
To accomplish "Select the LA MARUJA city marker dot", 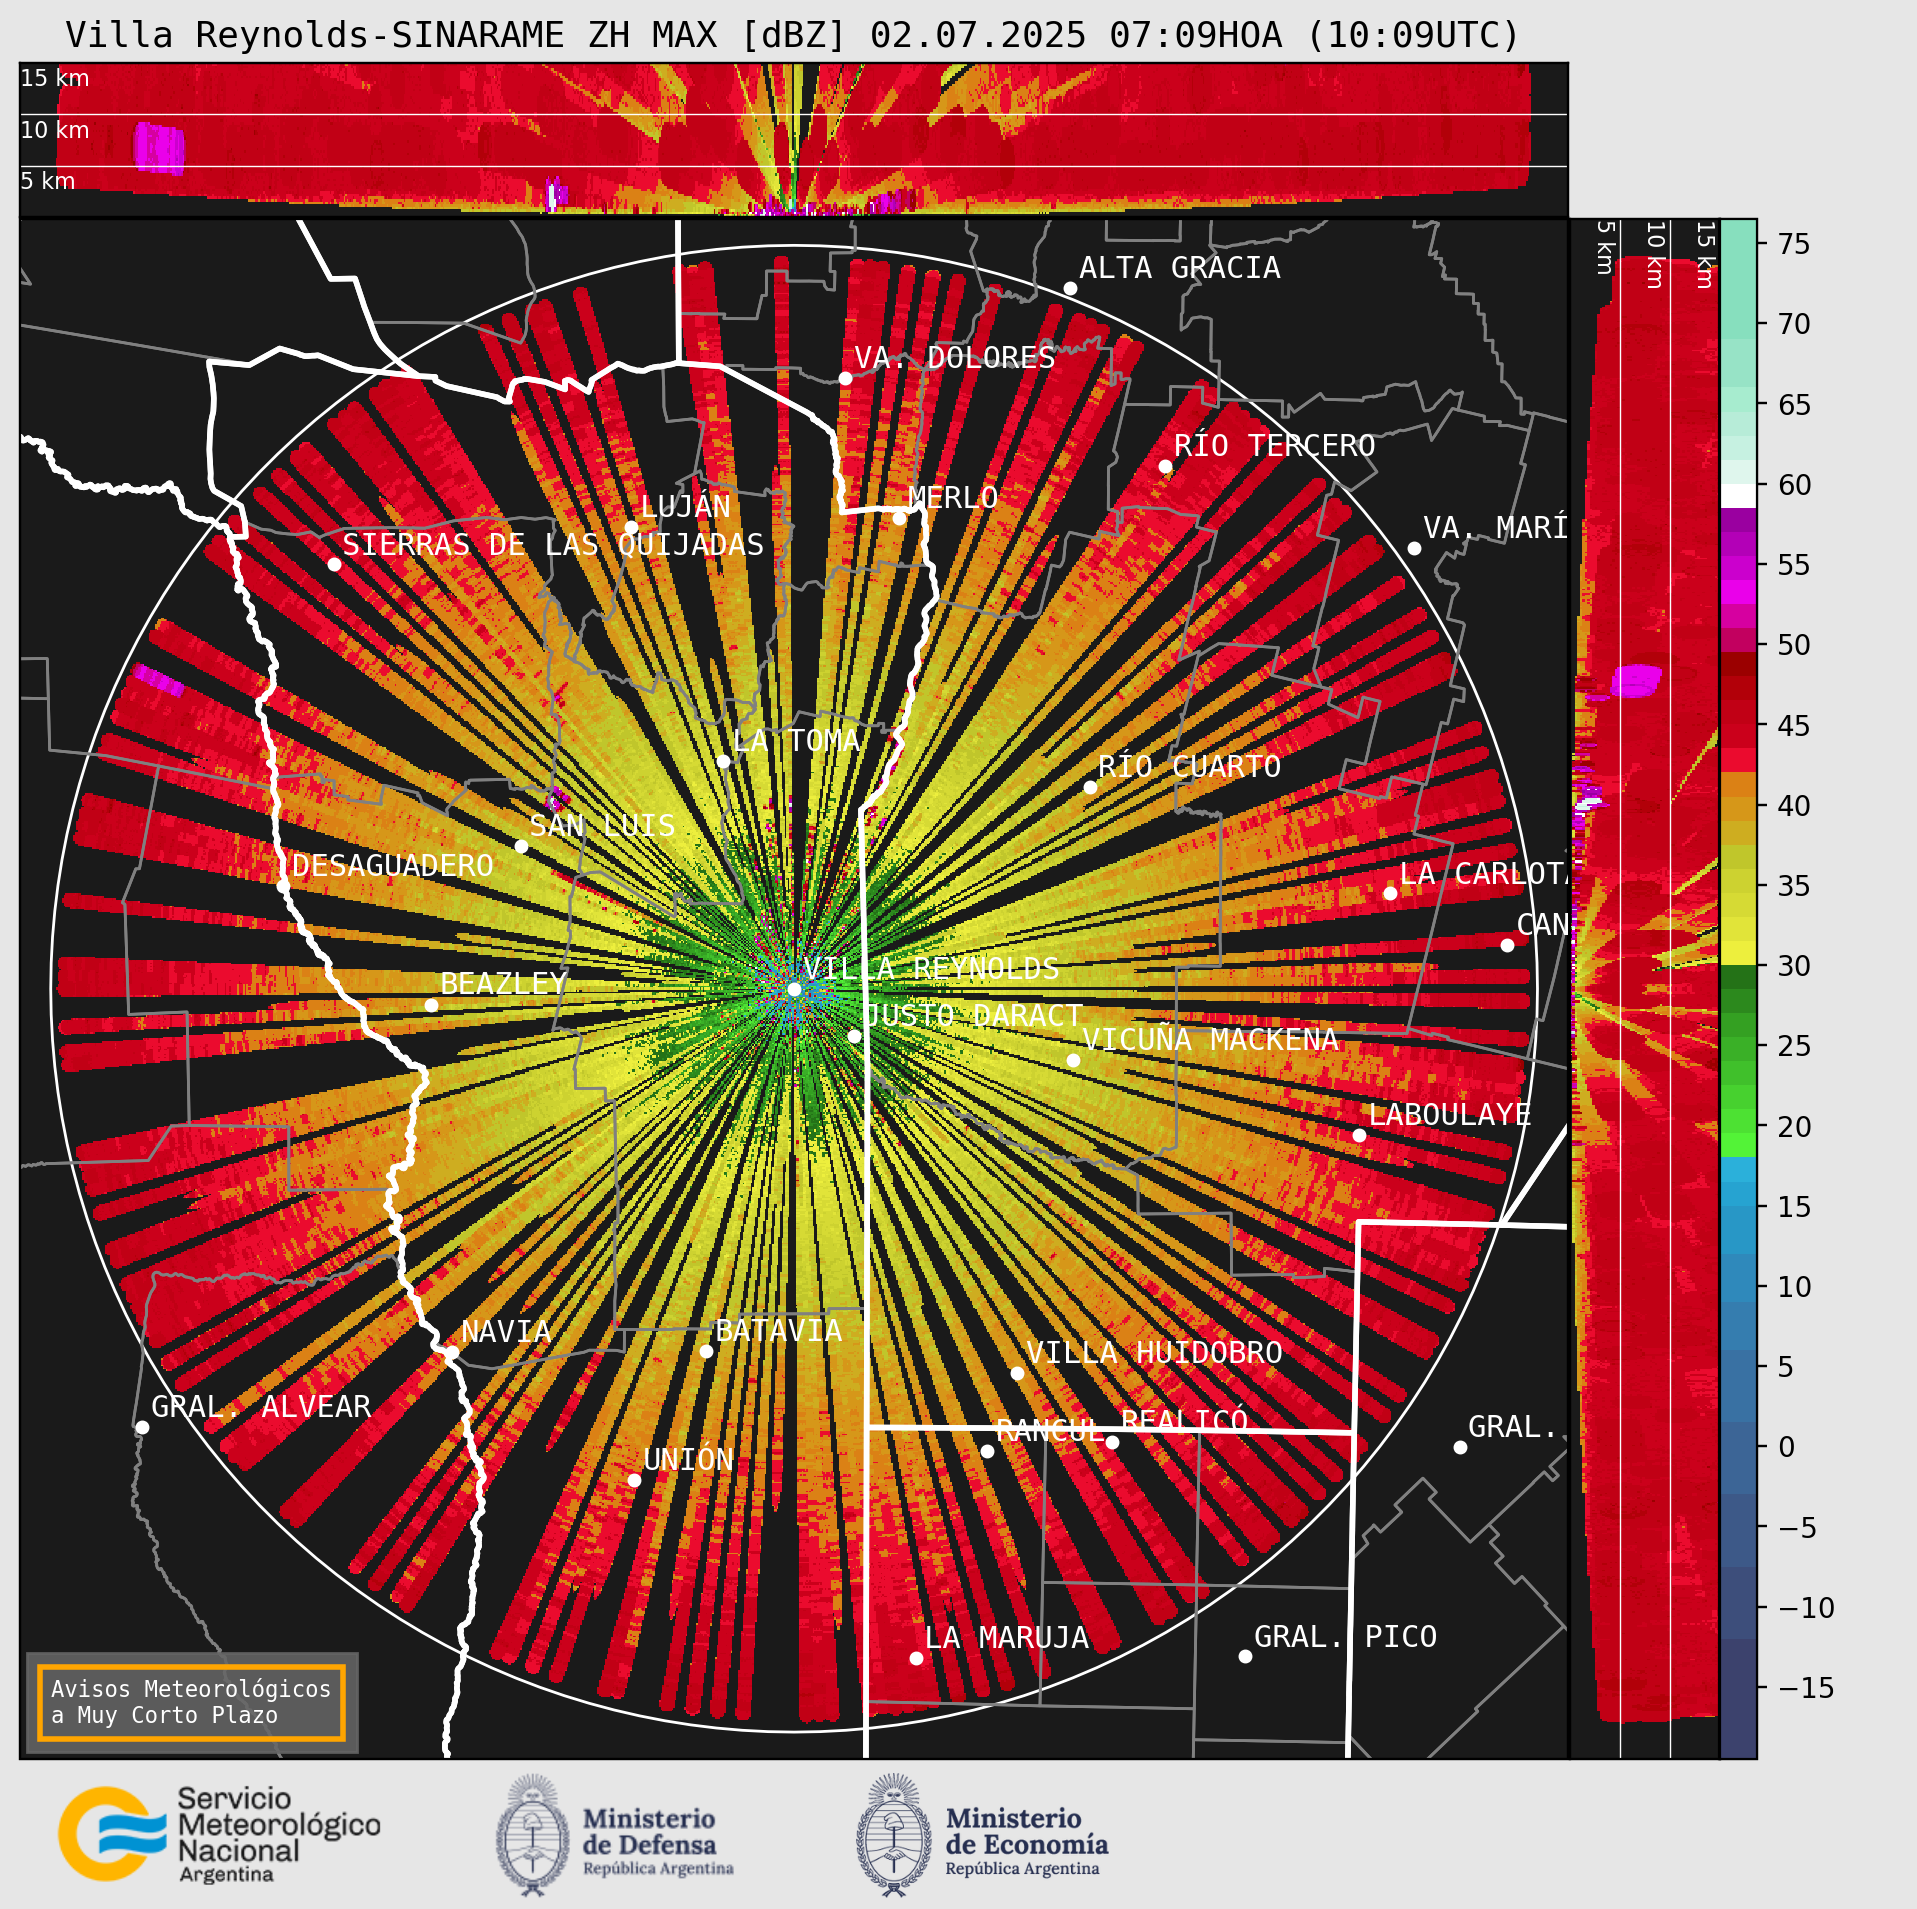I will click(x=916, y=1658).
